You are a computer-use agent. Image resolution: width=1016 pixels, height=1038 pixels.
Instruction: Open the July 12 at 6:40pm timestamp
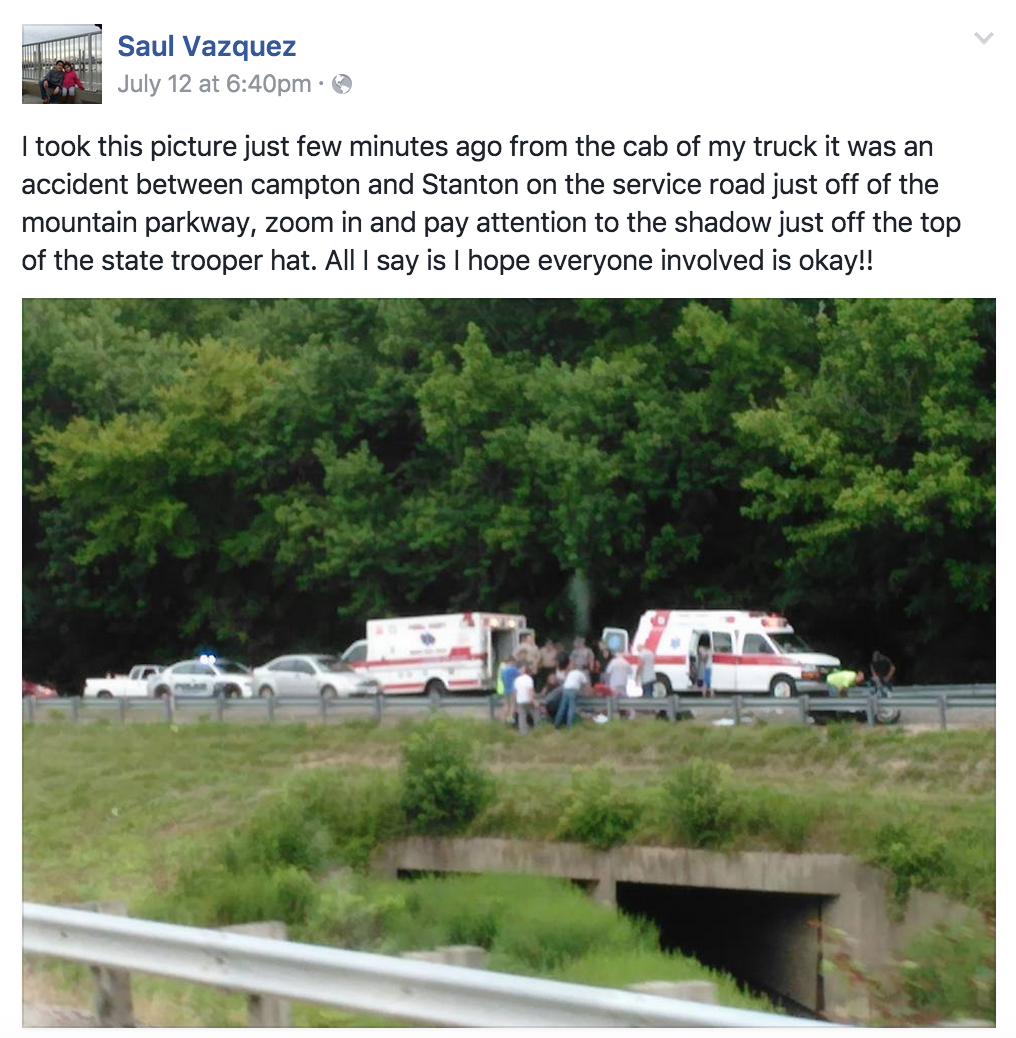[x=214, y=84]
